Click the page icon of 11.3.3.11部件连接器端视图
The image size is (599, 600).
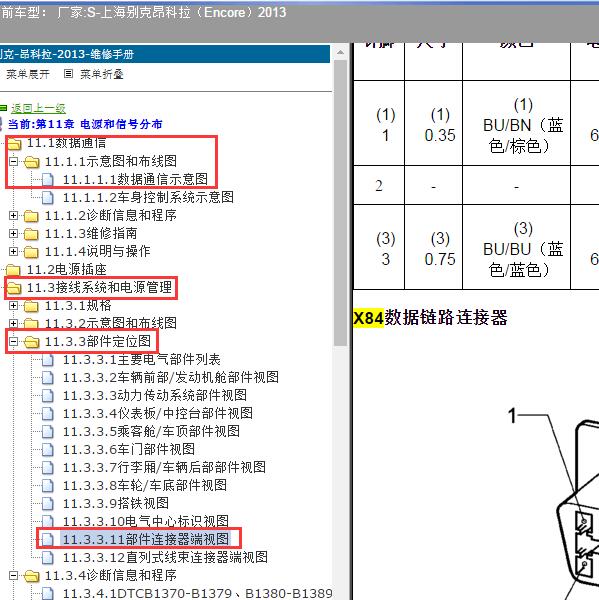[48, 540]
